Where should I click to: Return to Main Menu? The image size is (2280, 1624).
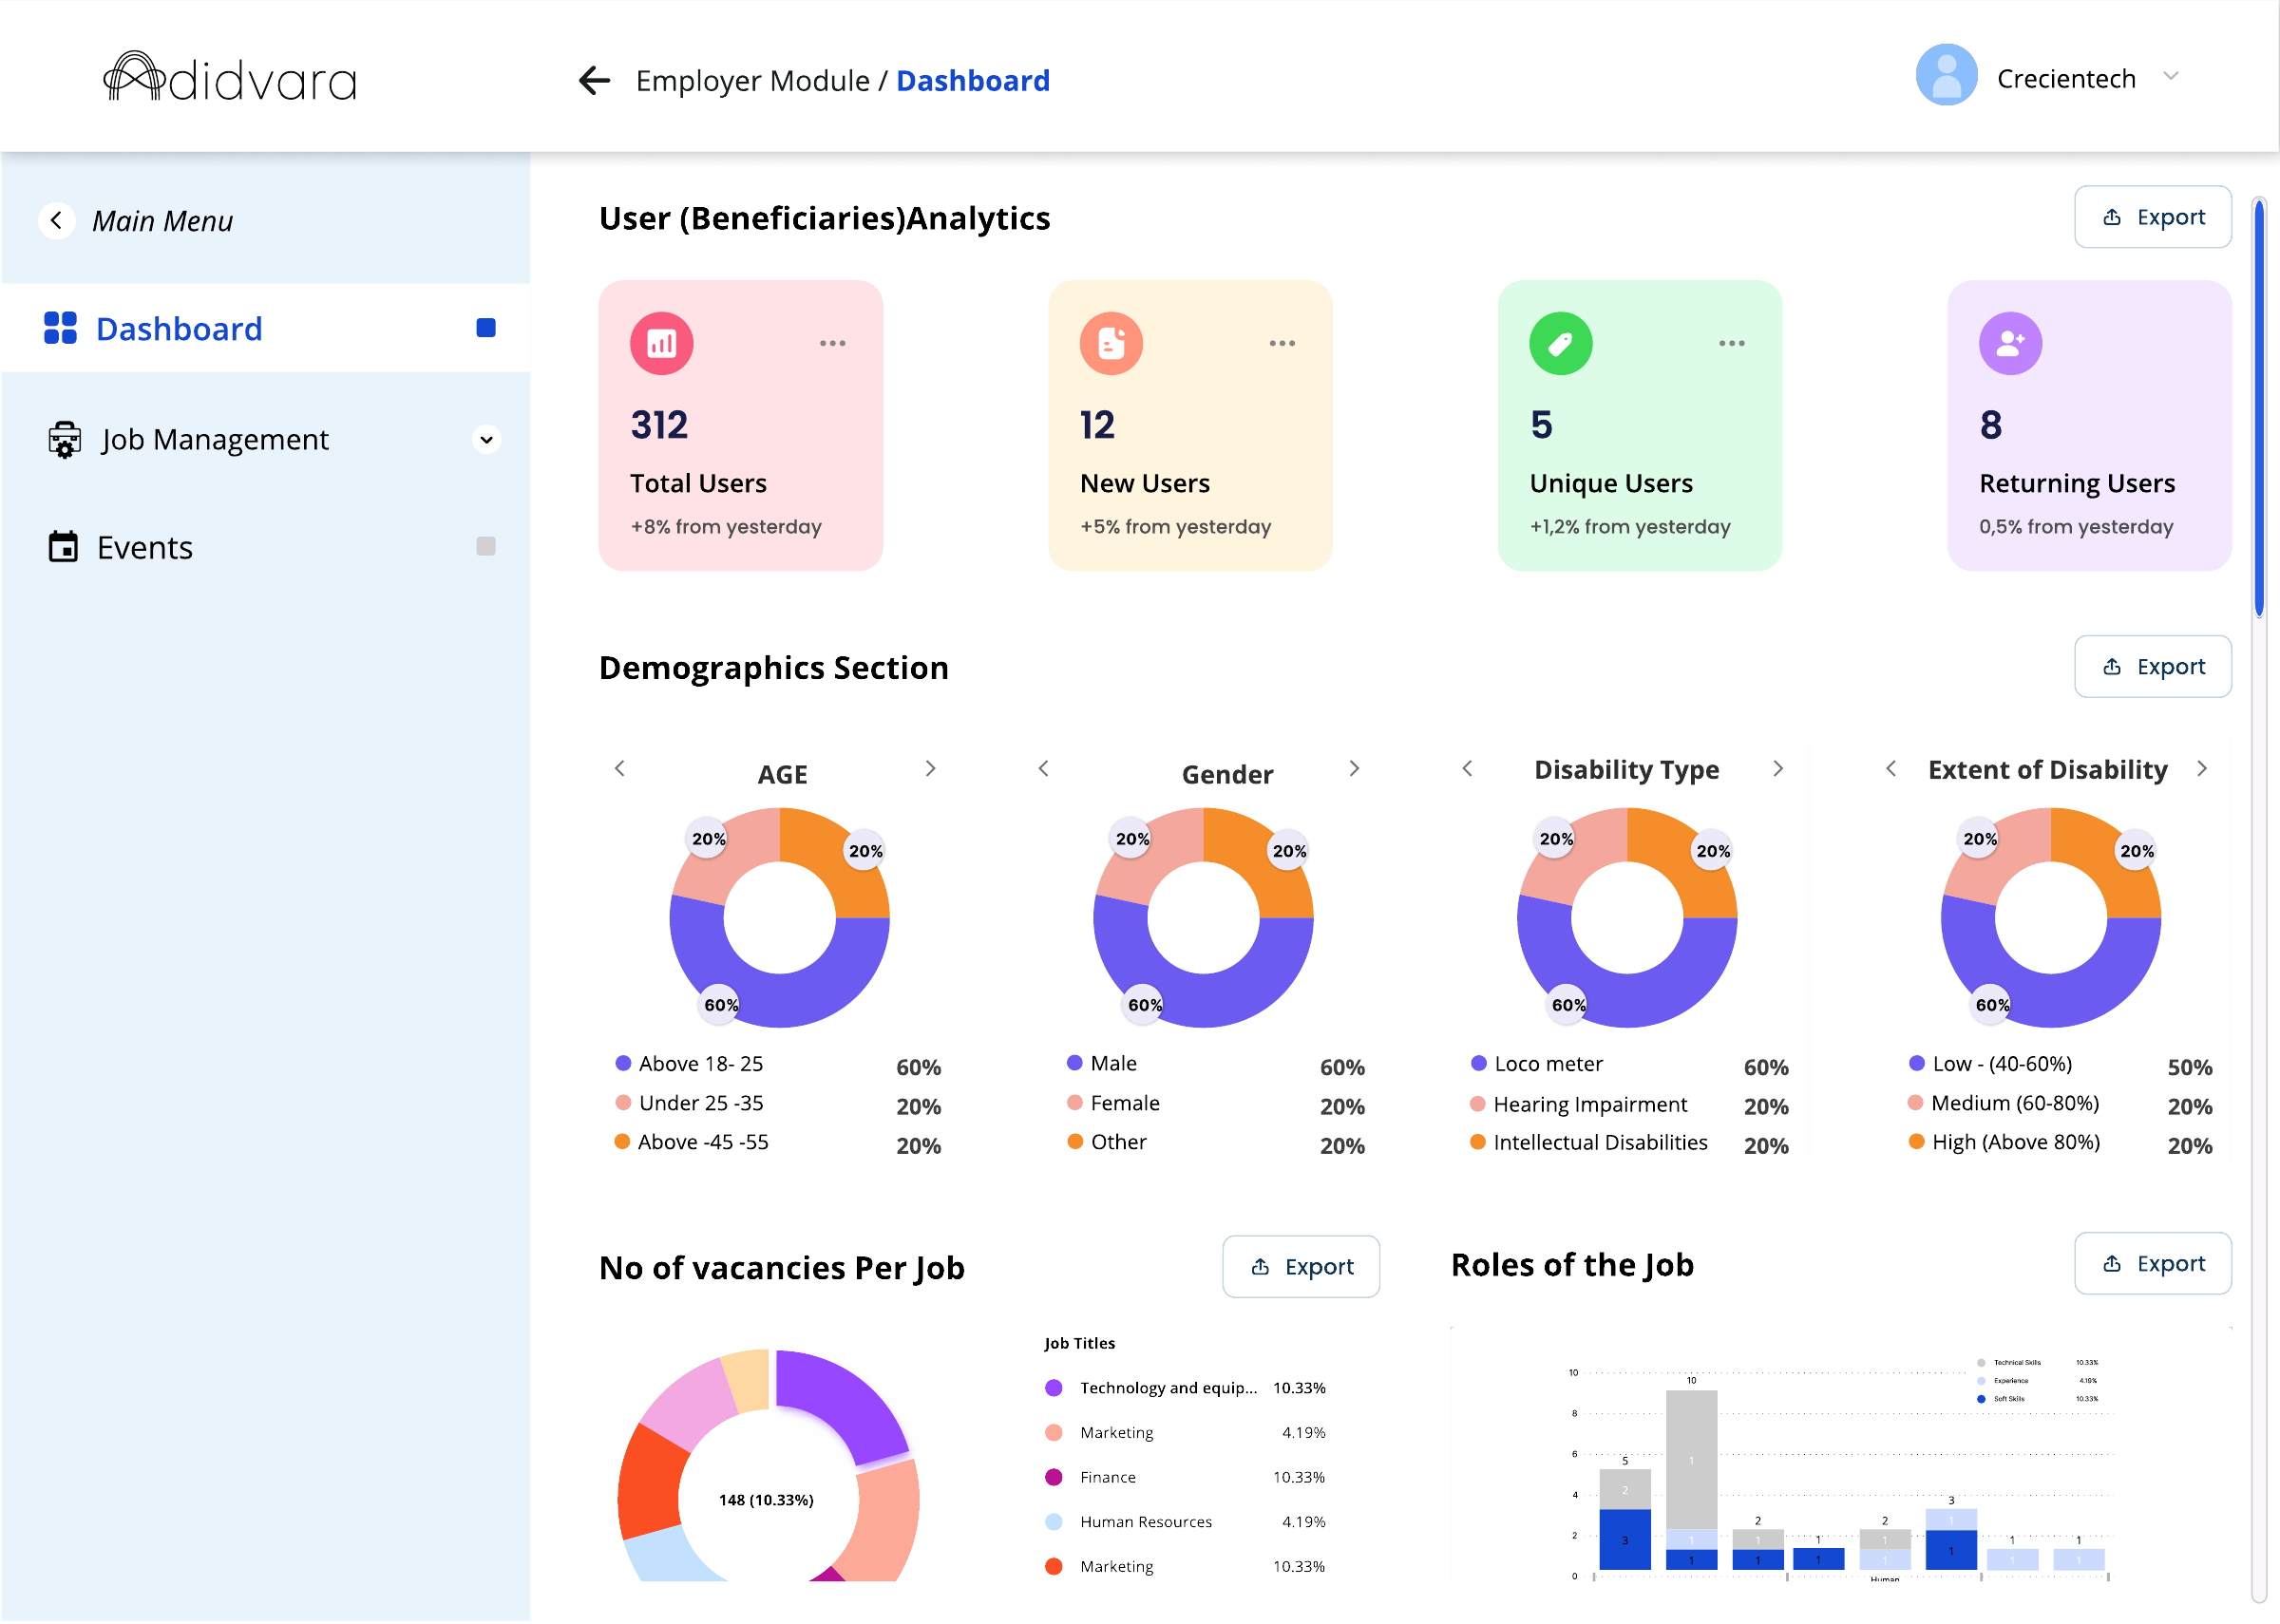point(163,220)
